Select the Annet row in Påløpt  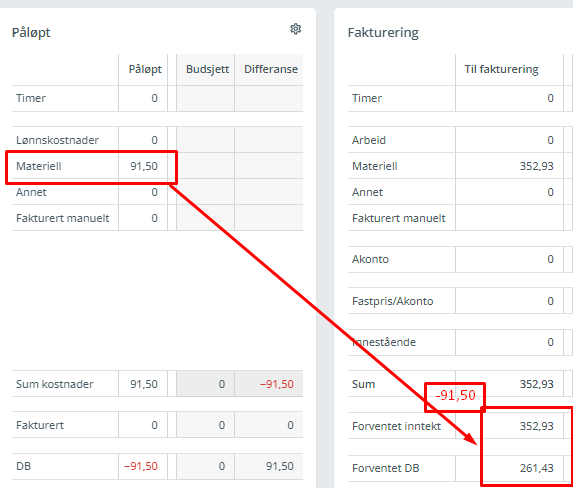click(x=158, y=192)
